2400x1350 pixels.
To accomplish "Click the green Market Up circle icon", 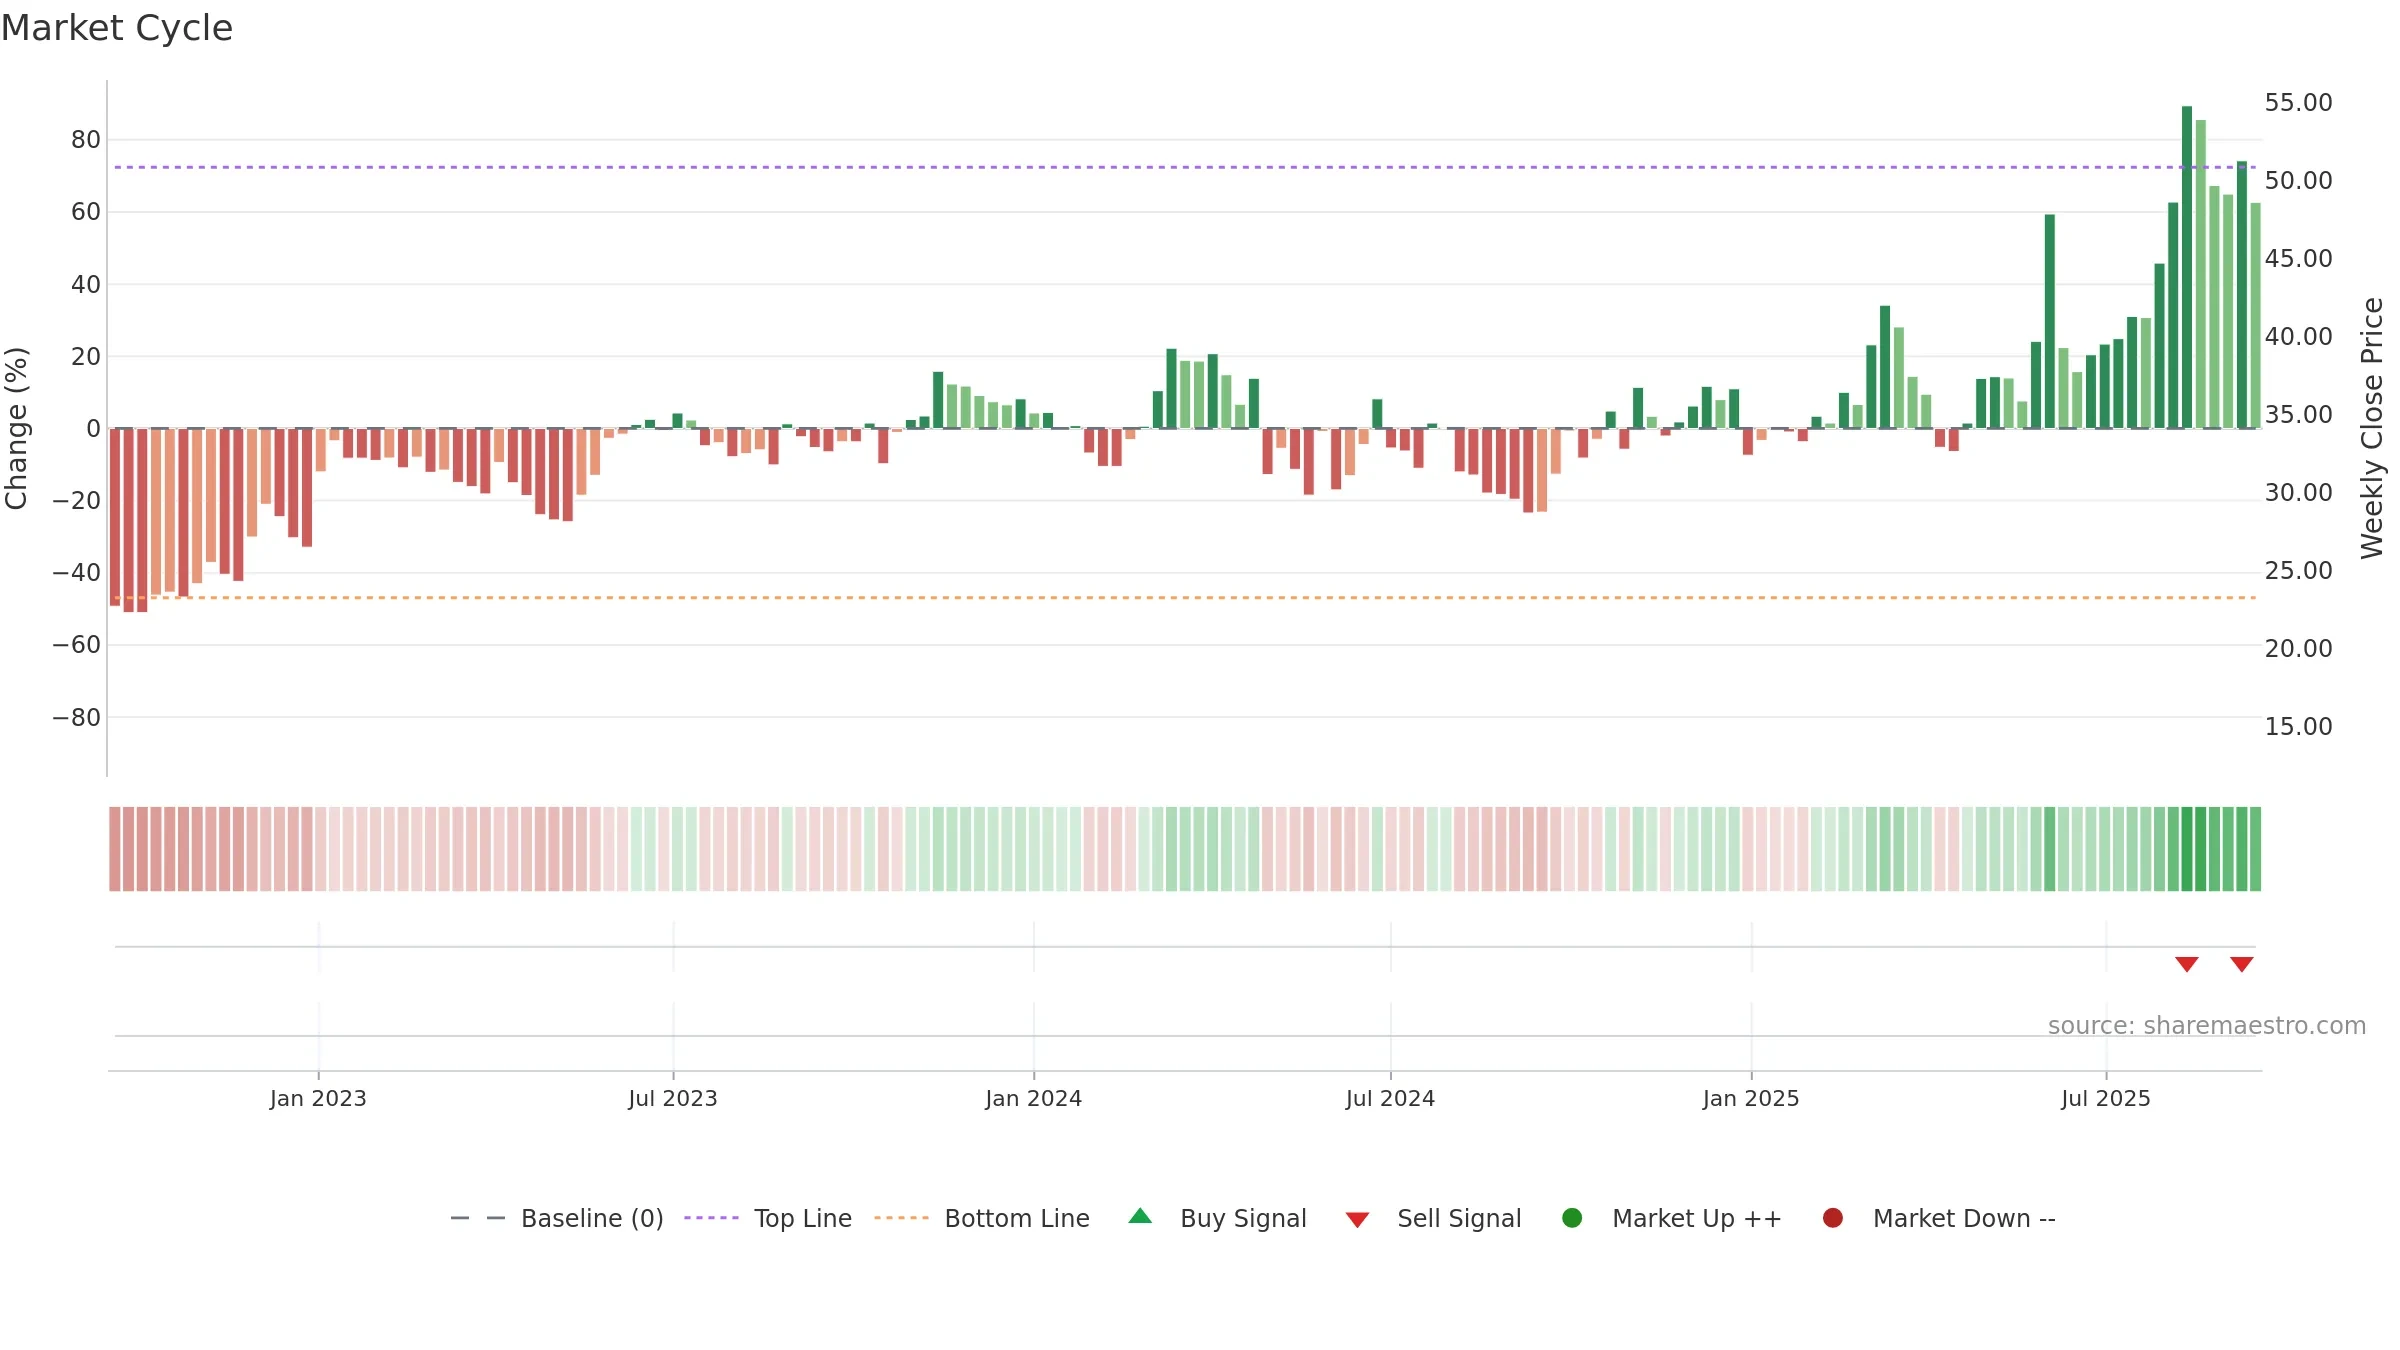I will click(x=1572, y=1218).
